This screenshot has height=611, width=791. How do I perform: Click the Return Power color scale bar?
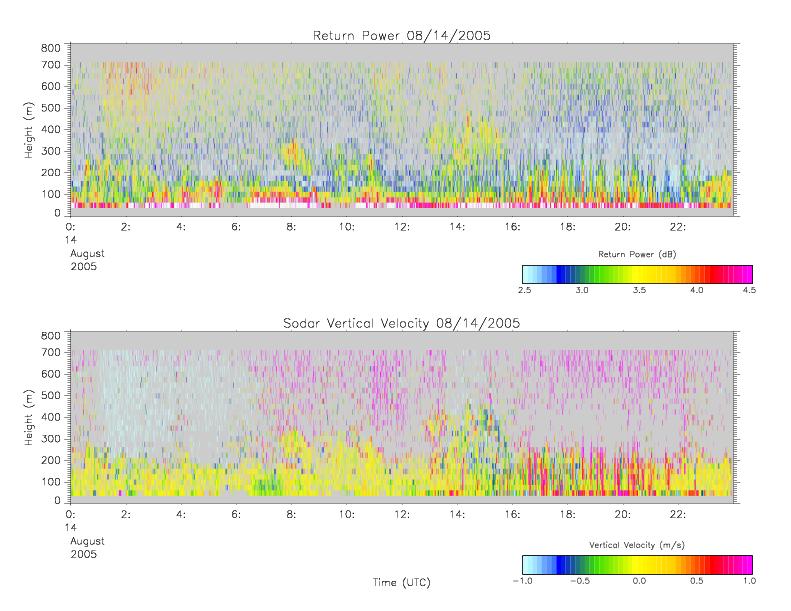pos(638,274)
